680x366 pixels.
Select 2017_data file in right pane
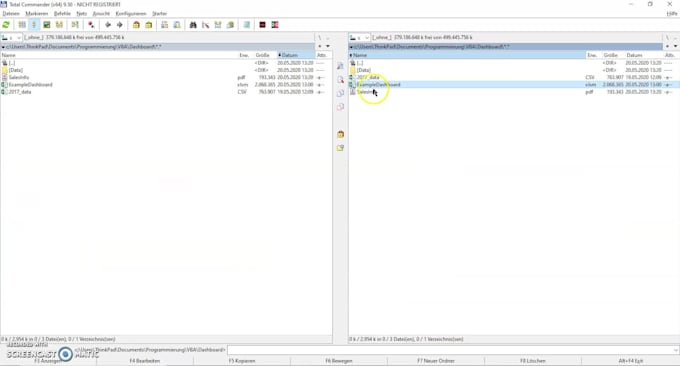point(368,77)
